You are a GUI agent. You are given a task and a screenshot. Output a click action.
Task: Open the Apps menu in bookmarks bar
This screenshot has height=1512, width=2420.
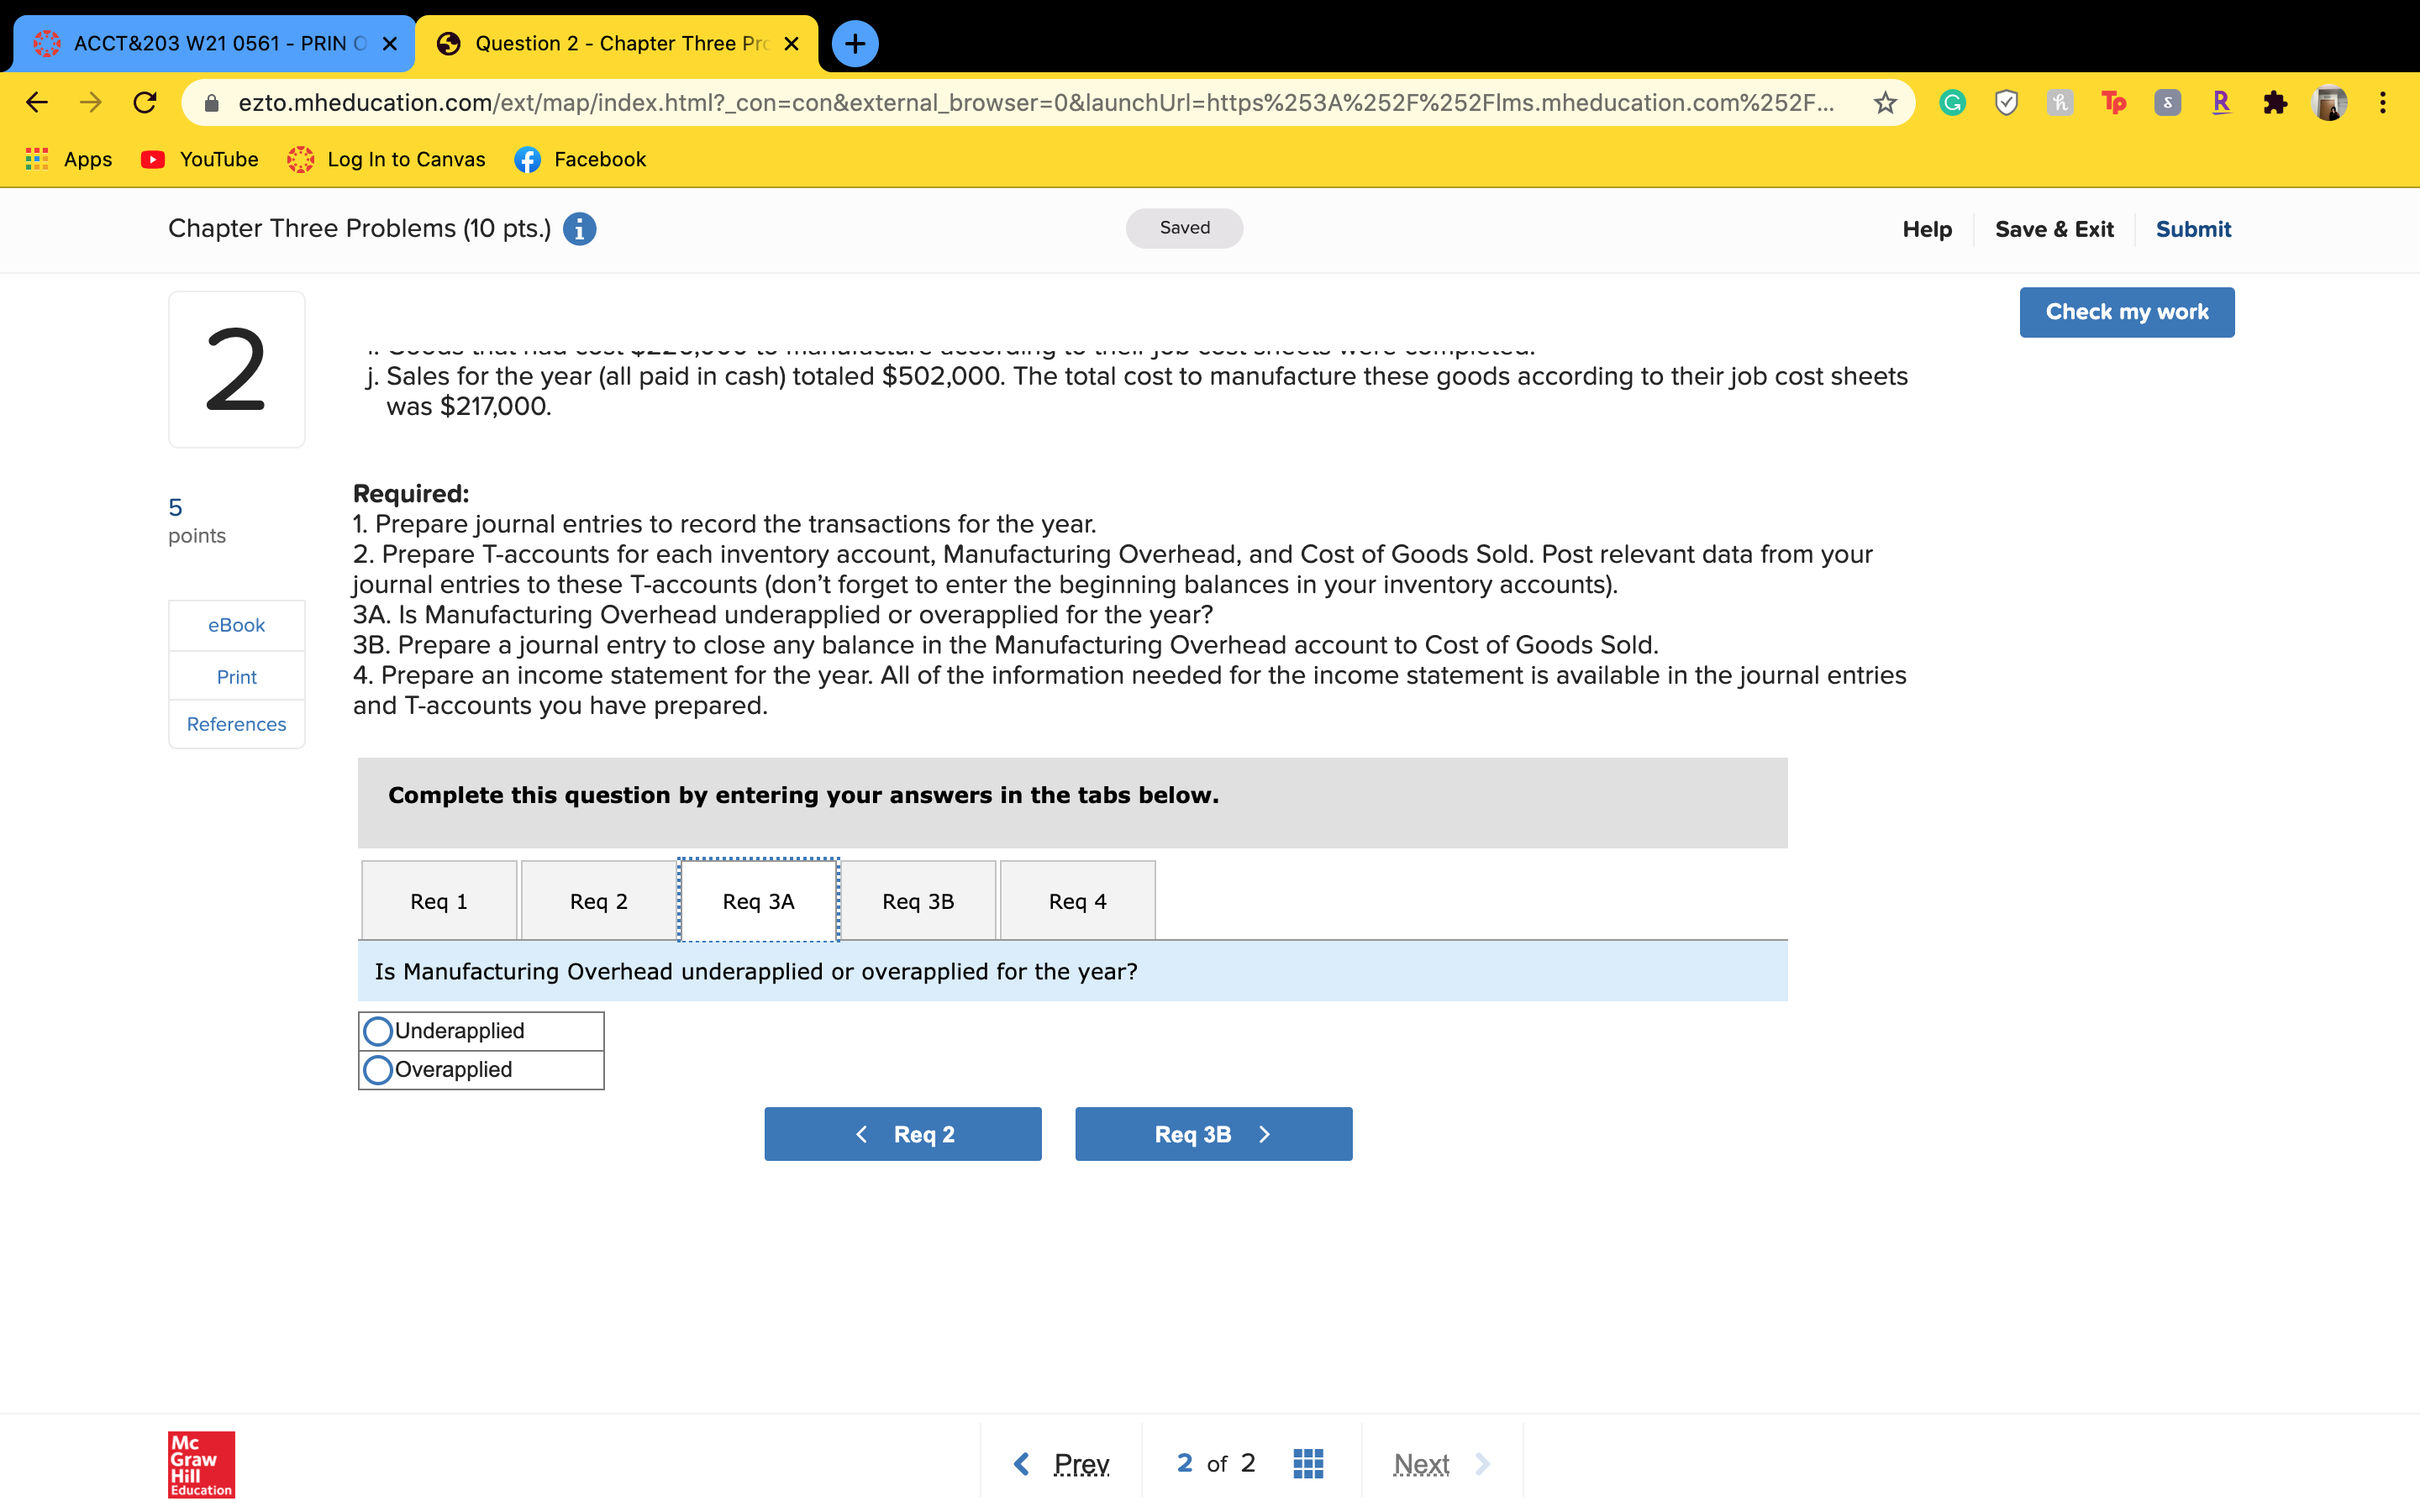coord(66,159)
